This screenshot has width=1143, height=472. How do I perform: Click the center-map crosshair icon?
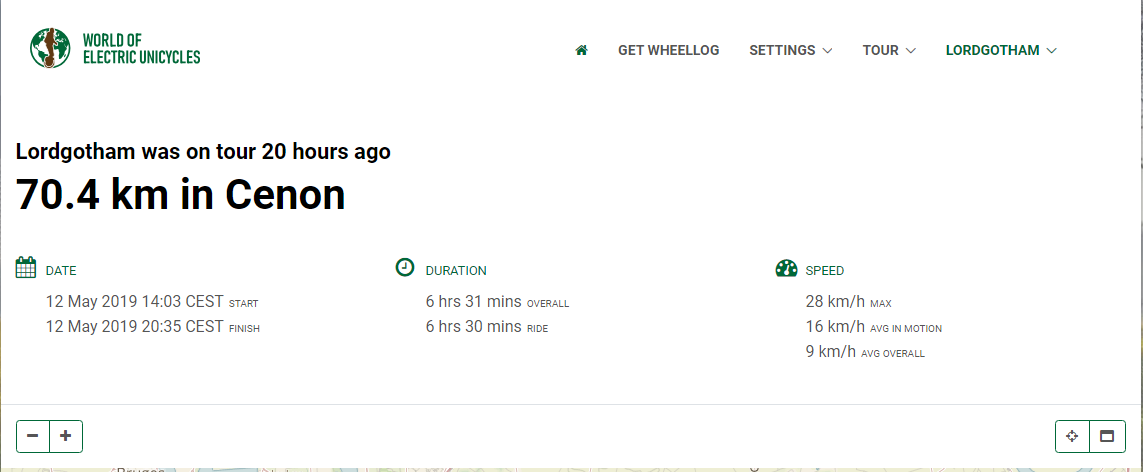tap(1072, 436)
